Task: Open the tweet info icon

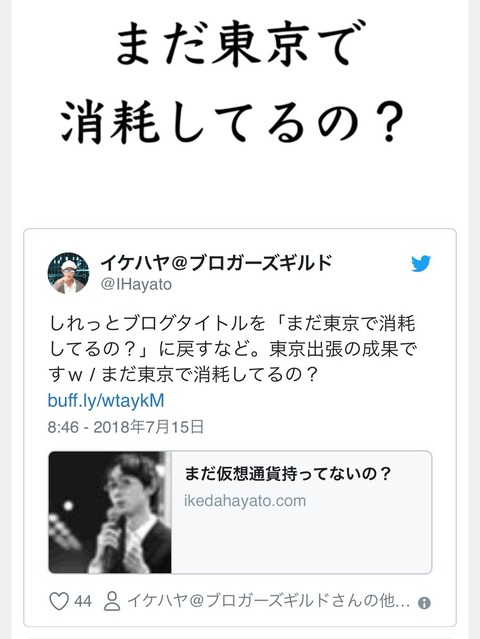Action: click(424, 603)
